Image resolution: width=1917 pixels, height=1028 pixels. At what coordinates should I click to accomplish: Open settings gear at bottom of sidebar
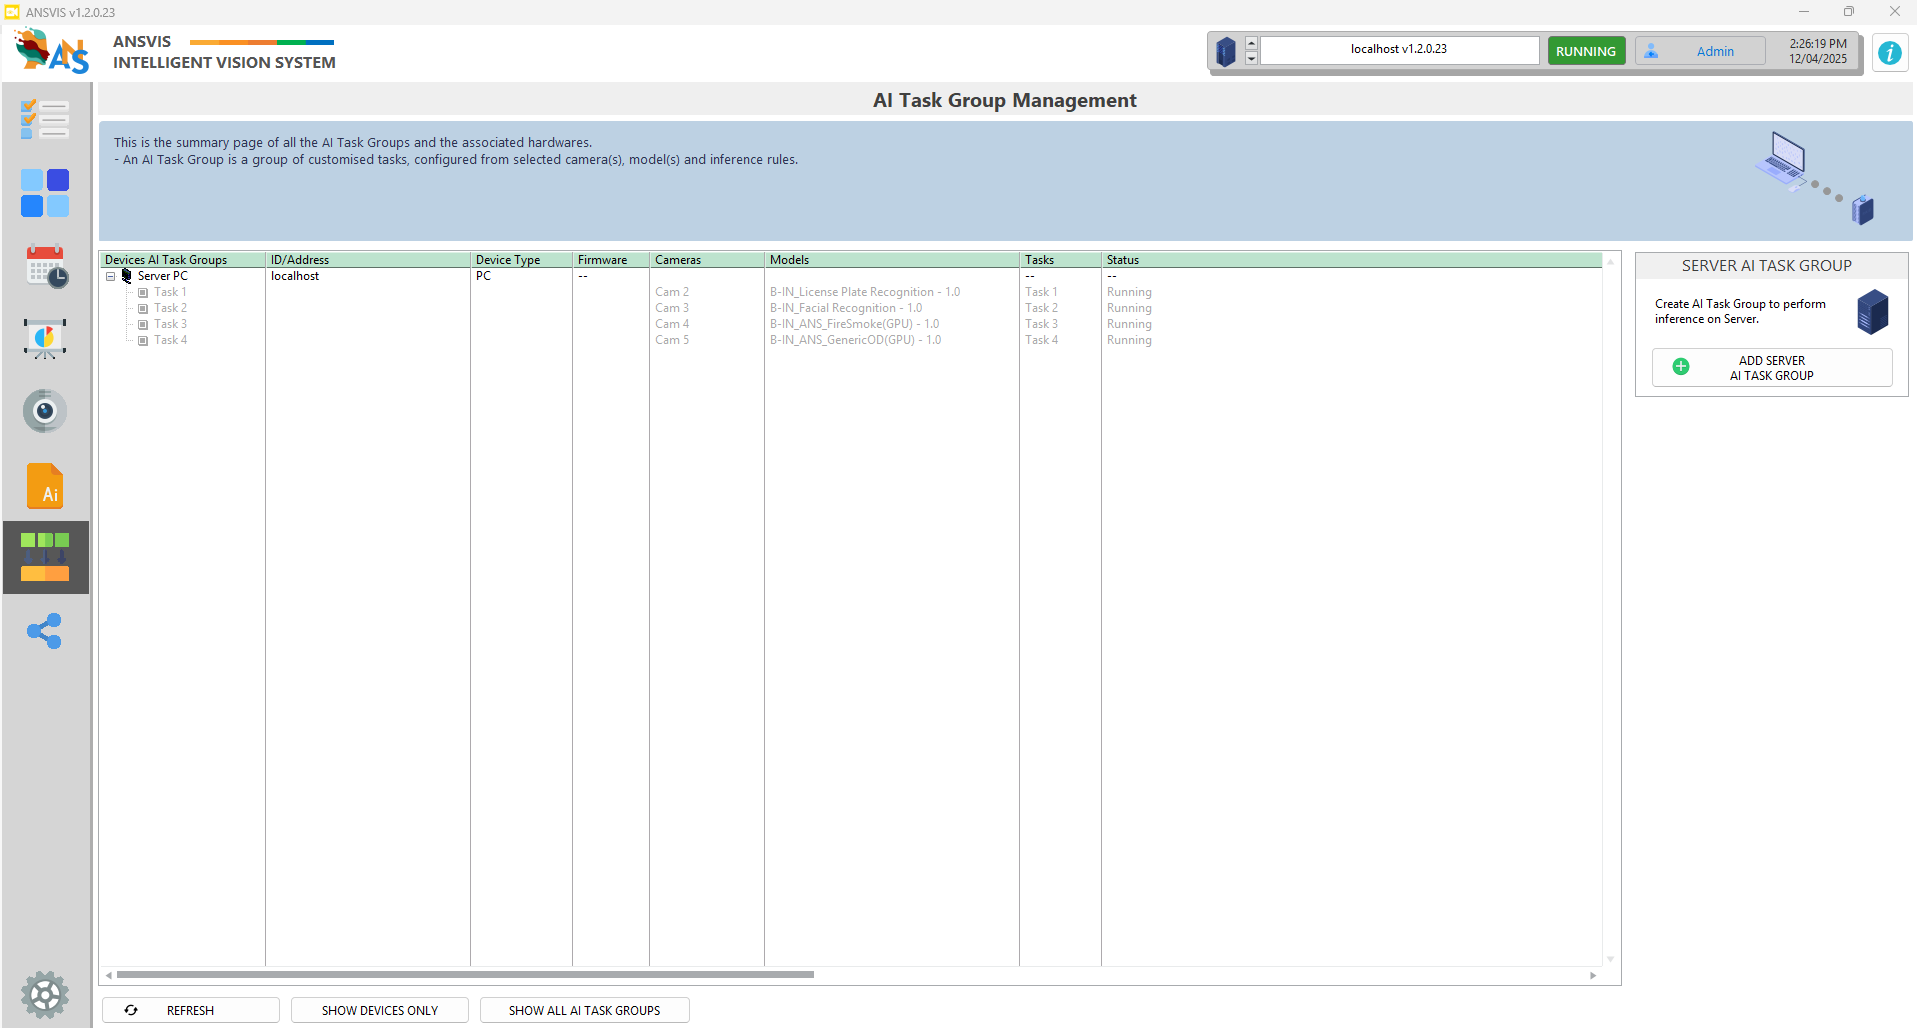point(45,995)
